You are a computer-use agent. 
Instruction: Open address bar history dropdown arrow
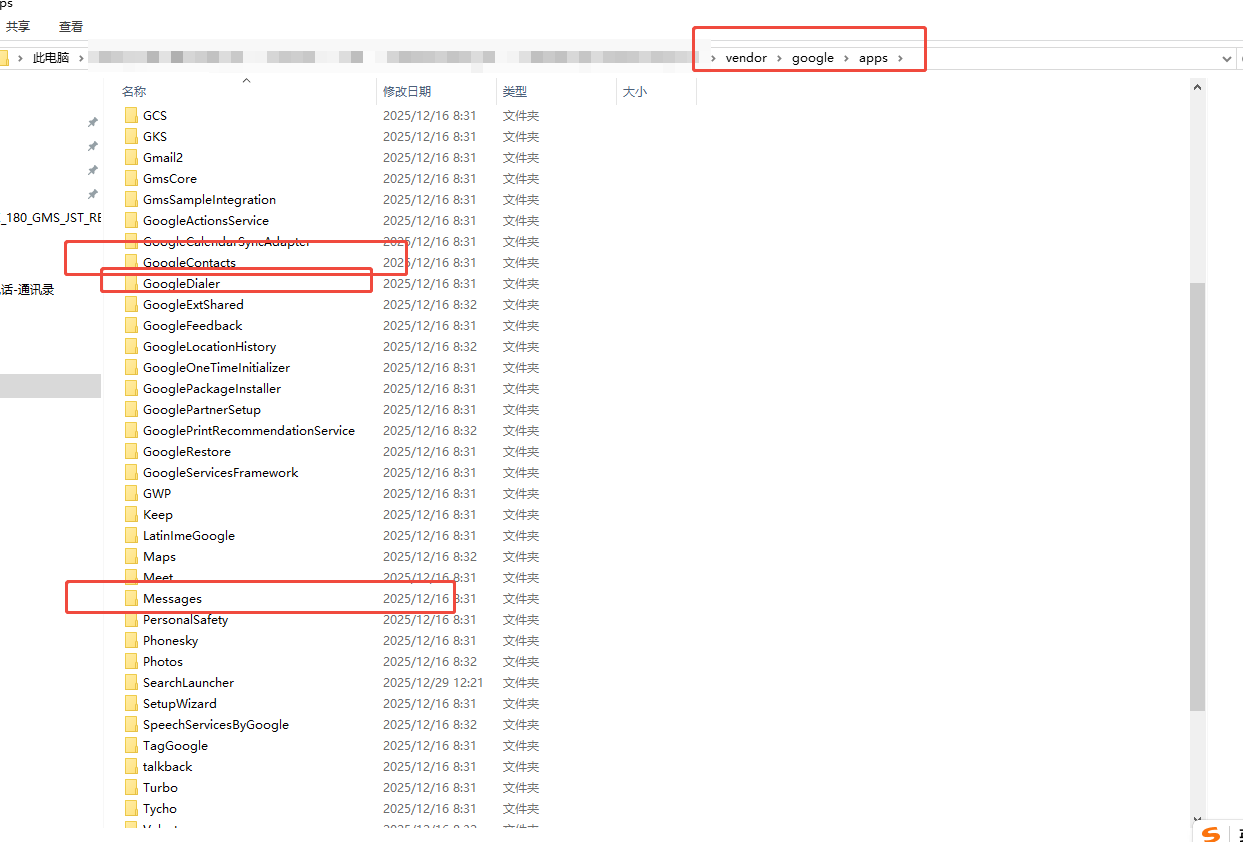[x=1228, y=59]
